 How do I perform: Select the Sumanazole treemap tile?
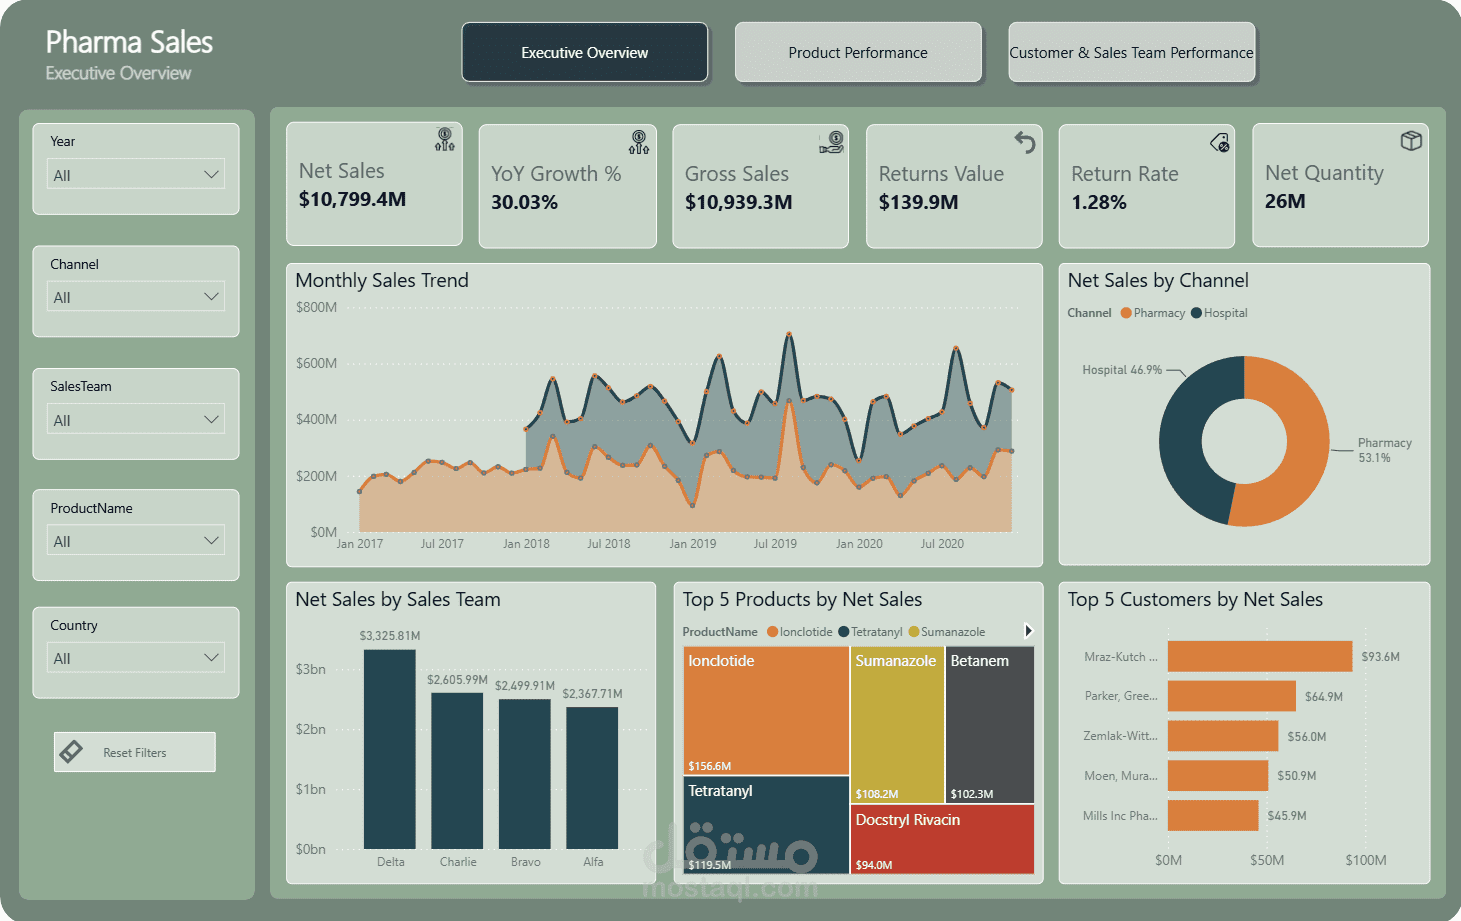[897, 725]
